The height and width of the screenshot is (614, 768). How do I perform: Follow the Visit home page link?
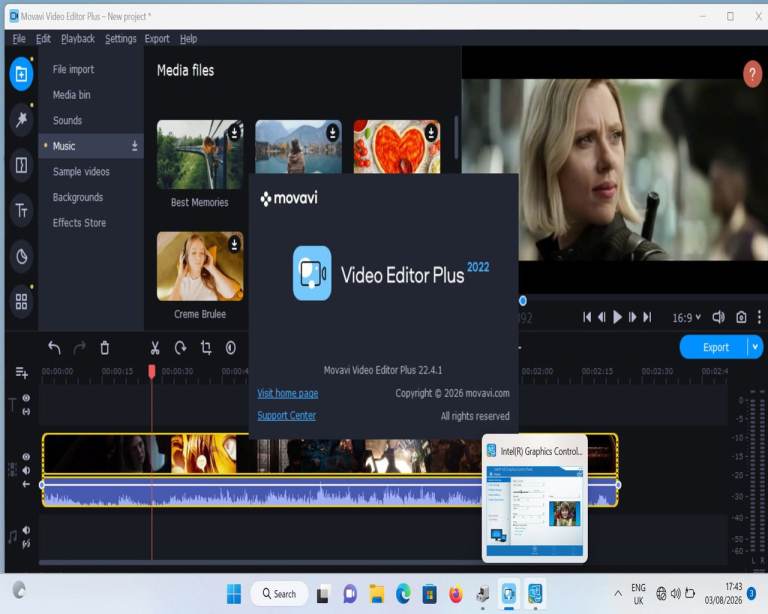click(x=288, y=393)
